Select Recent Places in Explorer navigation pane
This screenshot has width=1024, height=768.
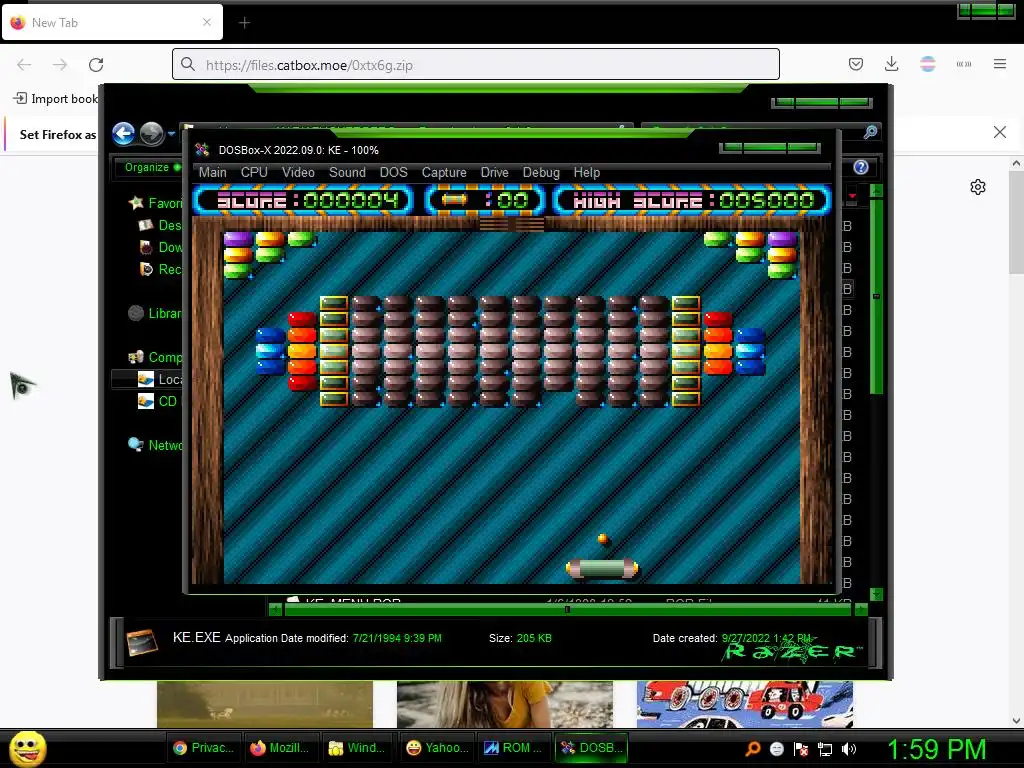161,269
